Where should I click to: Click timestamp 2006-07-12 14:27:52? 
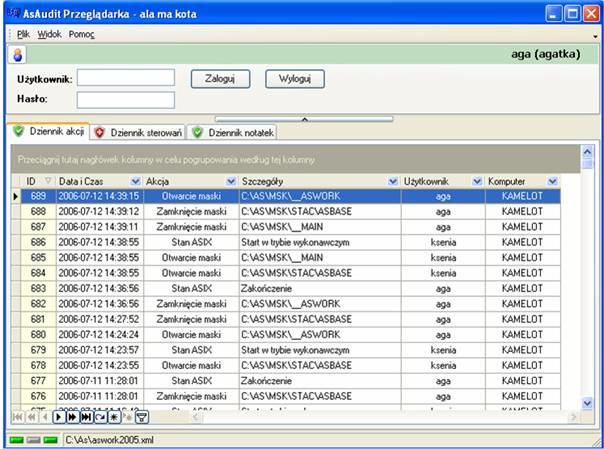pyautogui.click(x=99, y=319)
